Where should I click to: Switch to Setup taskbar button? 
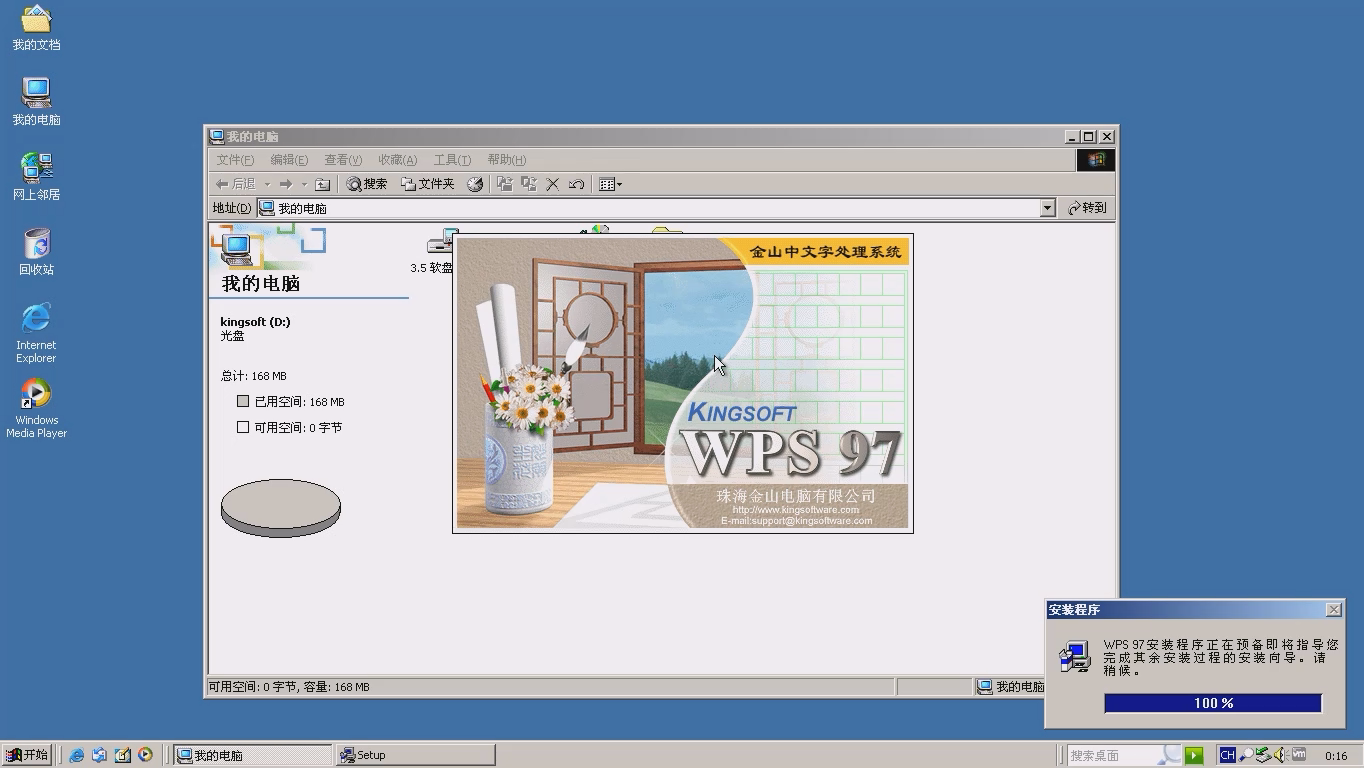click(x=415, y=755)
